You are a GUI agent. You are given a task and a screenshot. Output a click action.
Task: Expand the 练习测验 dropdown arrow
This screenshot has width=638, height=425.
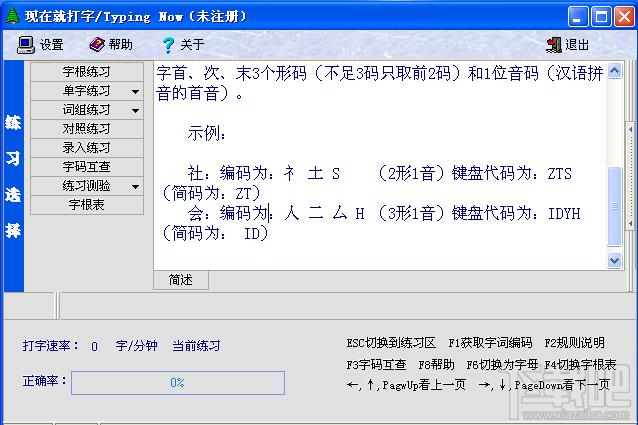point(135,187)
